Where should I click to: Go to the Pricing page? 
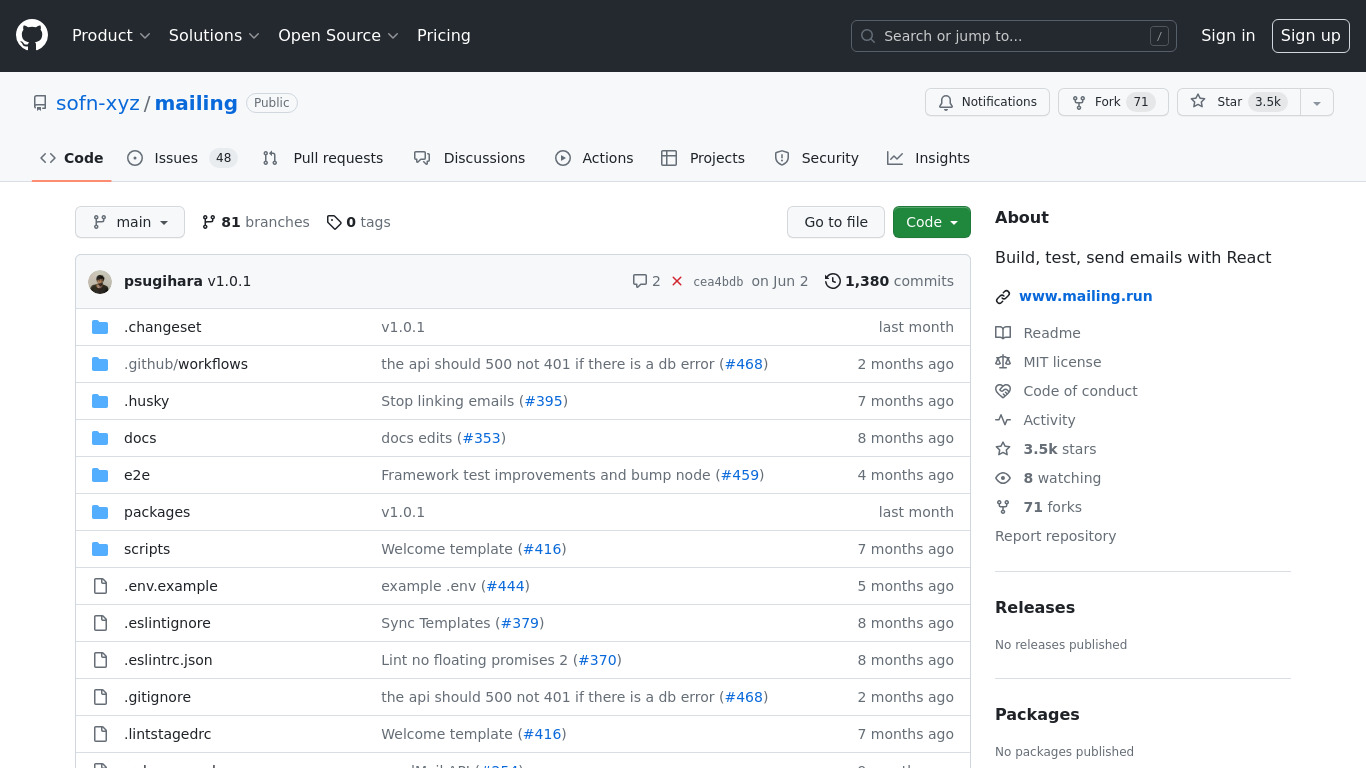(x=444, y=36)
